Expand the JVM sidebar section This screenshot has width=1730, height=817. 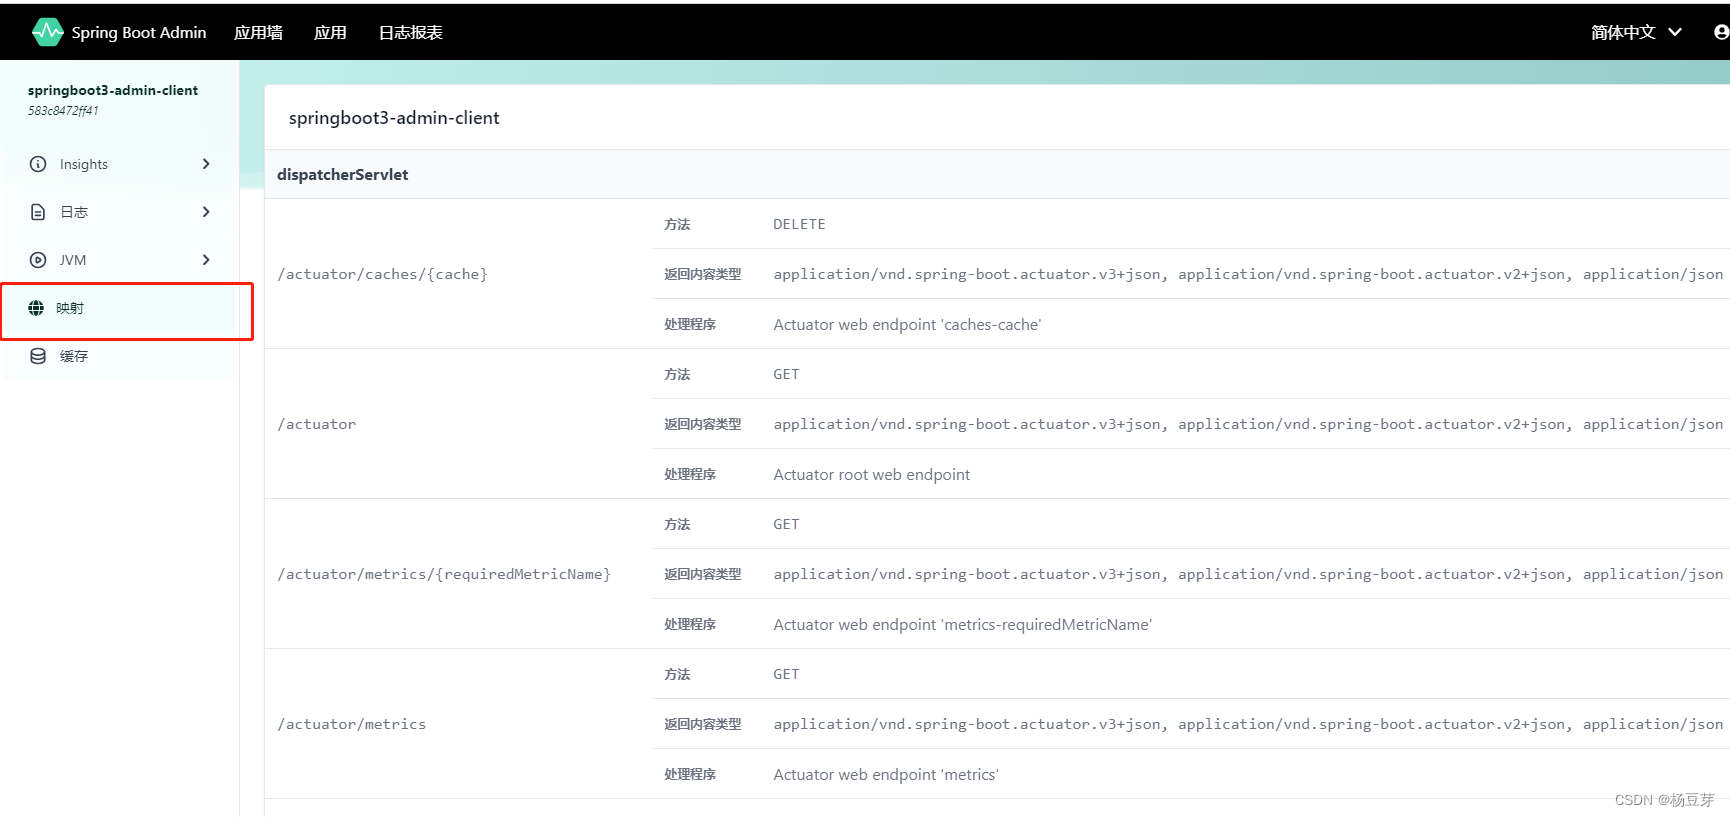click(x=206, y=260)
